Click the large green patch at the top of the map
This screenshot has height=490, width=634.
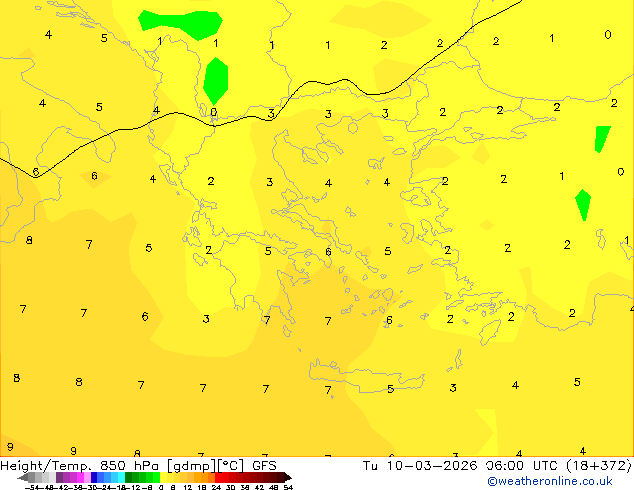(181, 24)
